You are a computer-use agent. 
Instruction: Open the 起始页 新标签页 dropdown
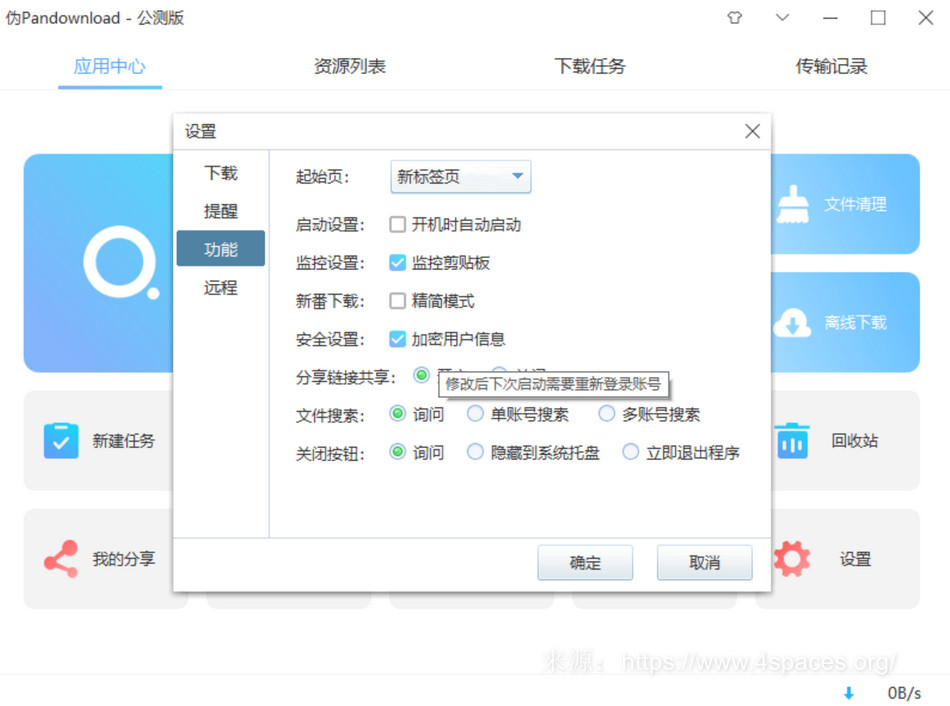point(460,177)
